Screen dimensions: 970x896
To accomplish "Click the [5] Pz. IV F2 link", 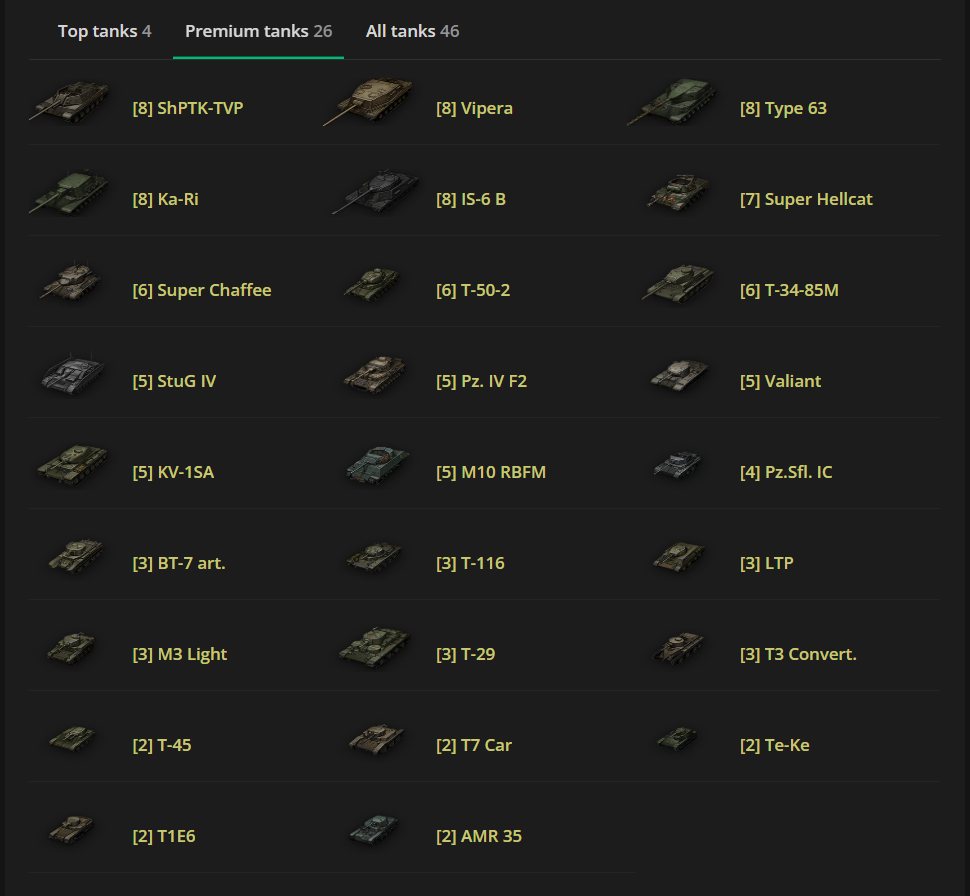I will tap(481, 381).
